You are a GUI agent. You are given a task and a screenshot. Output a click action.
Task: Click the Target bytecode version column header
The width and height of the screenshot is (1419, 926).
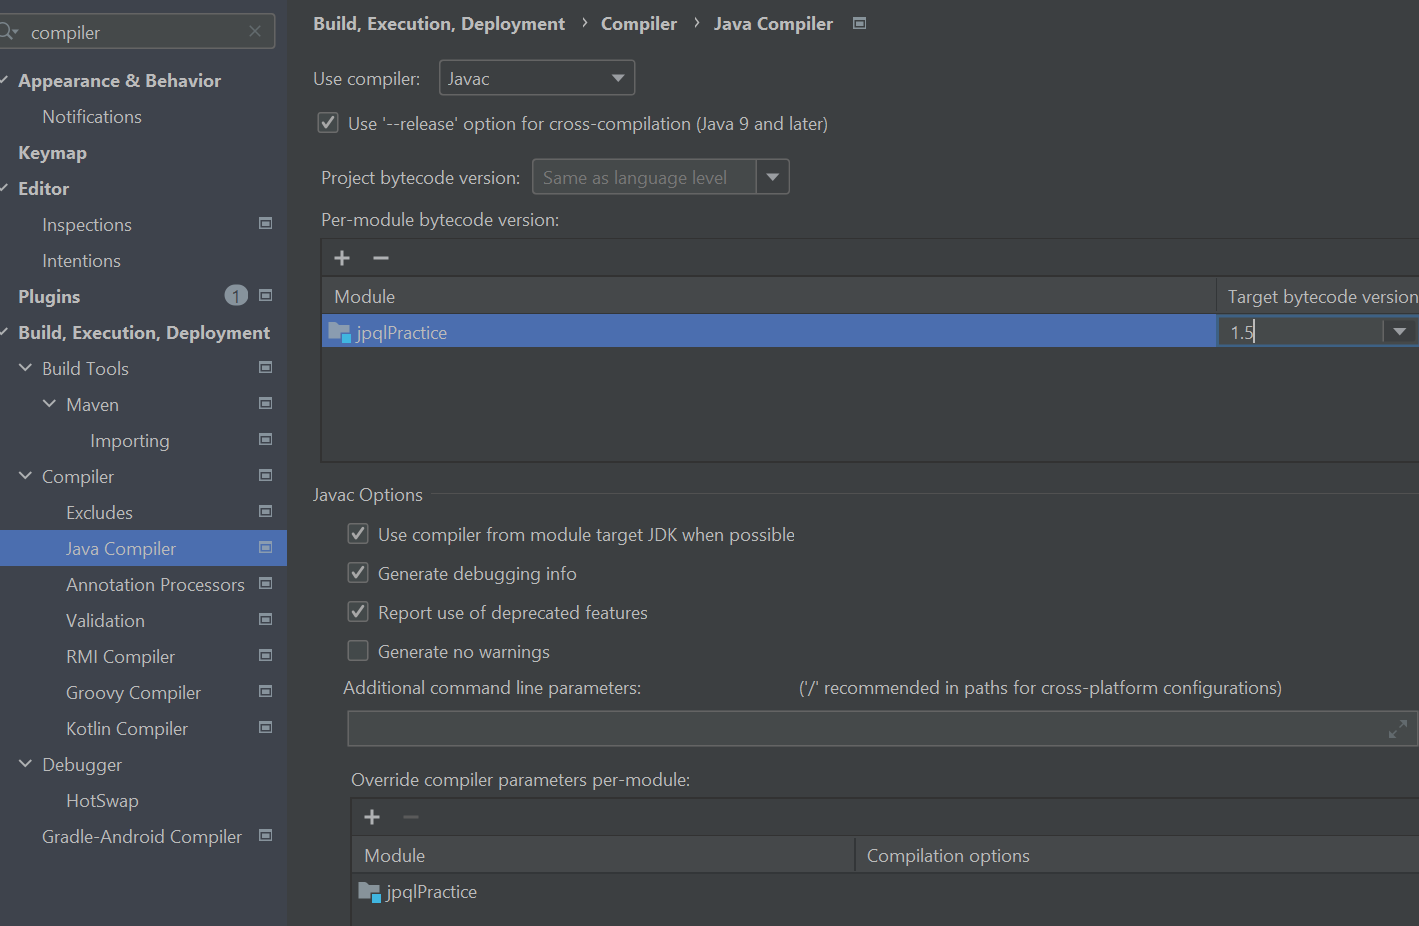coord(1318,296)
